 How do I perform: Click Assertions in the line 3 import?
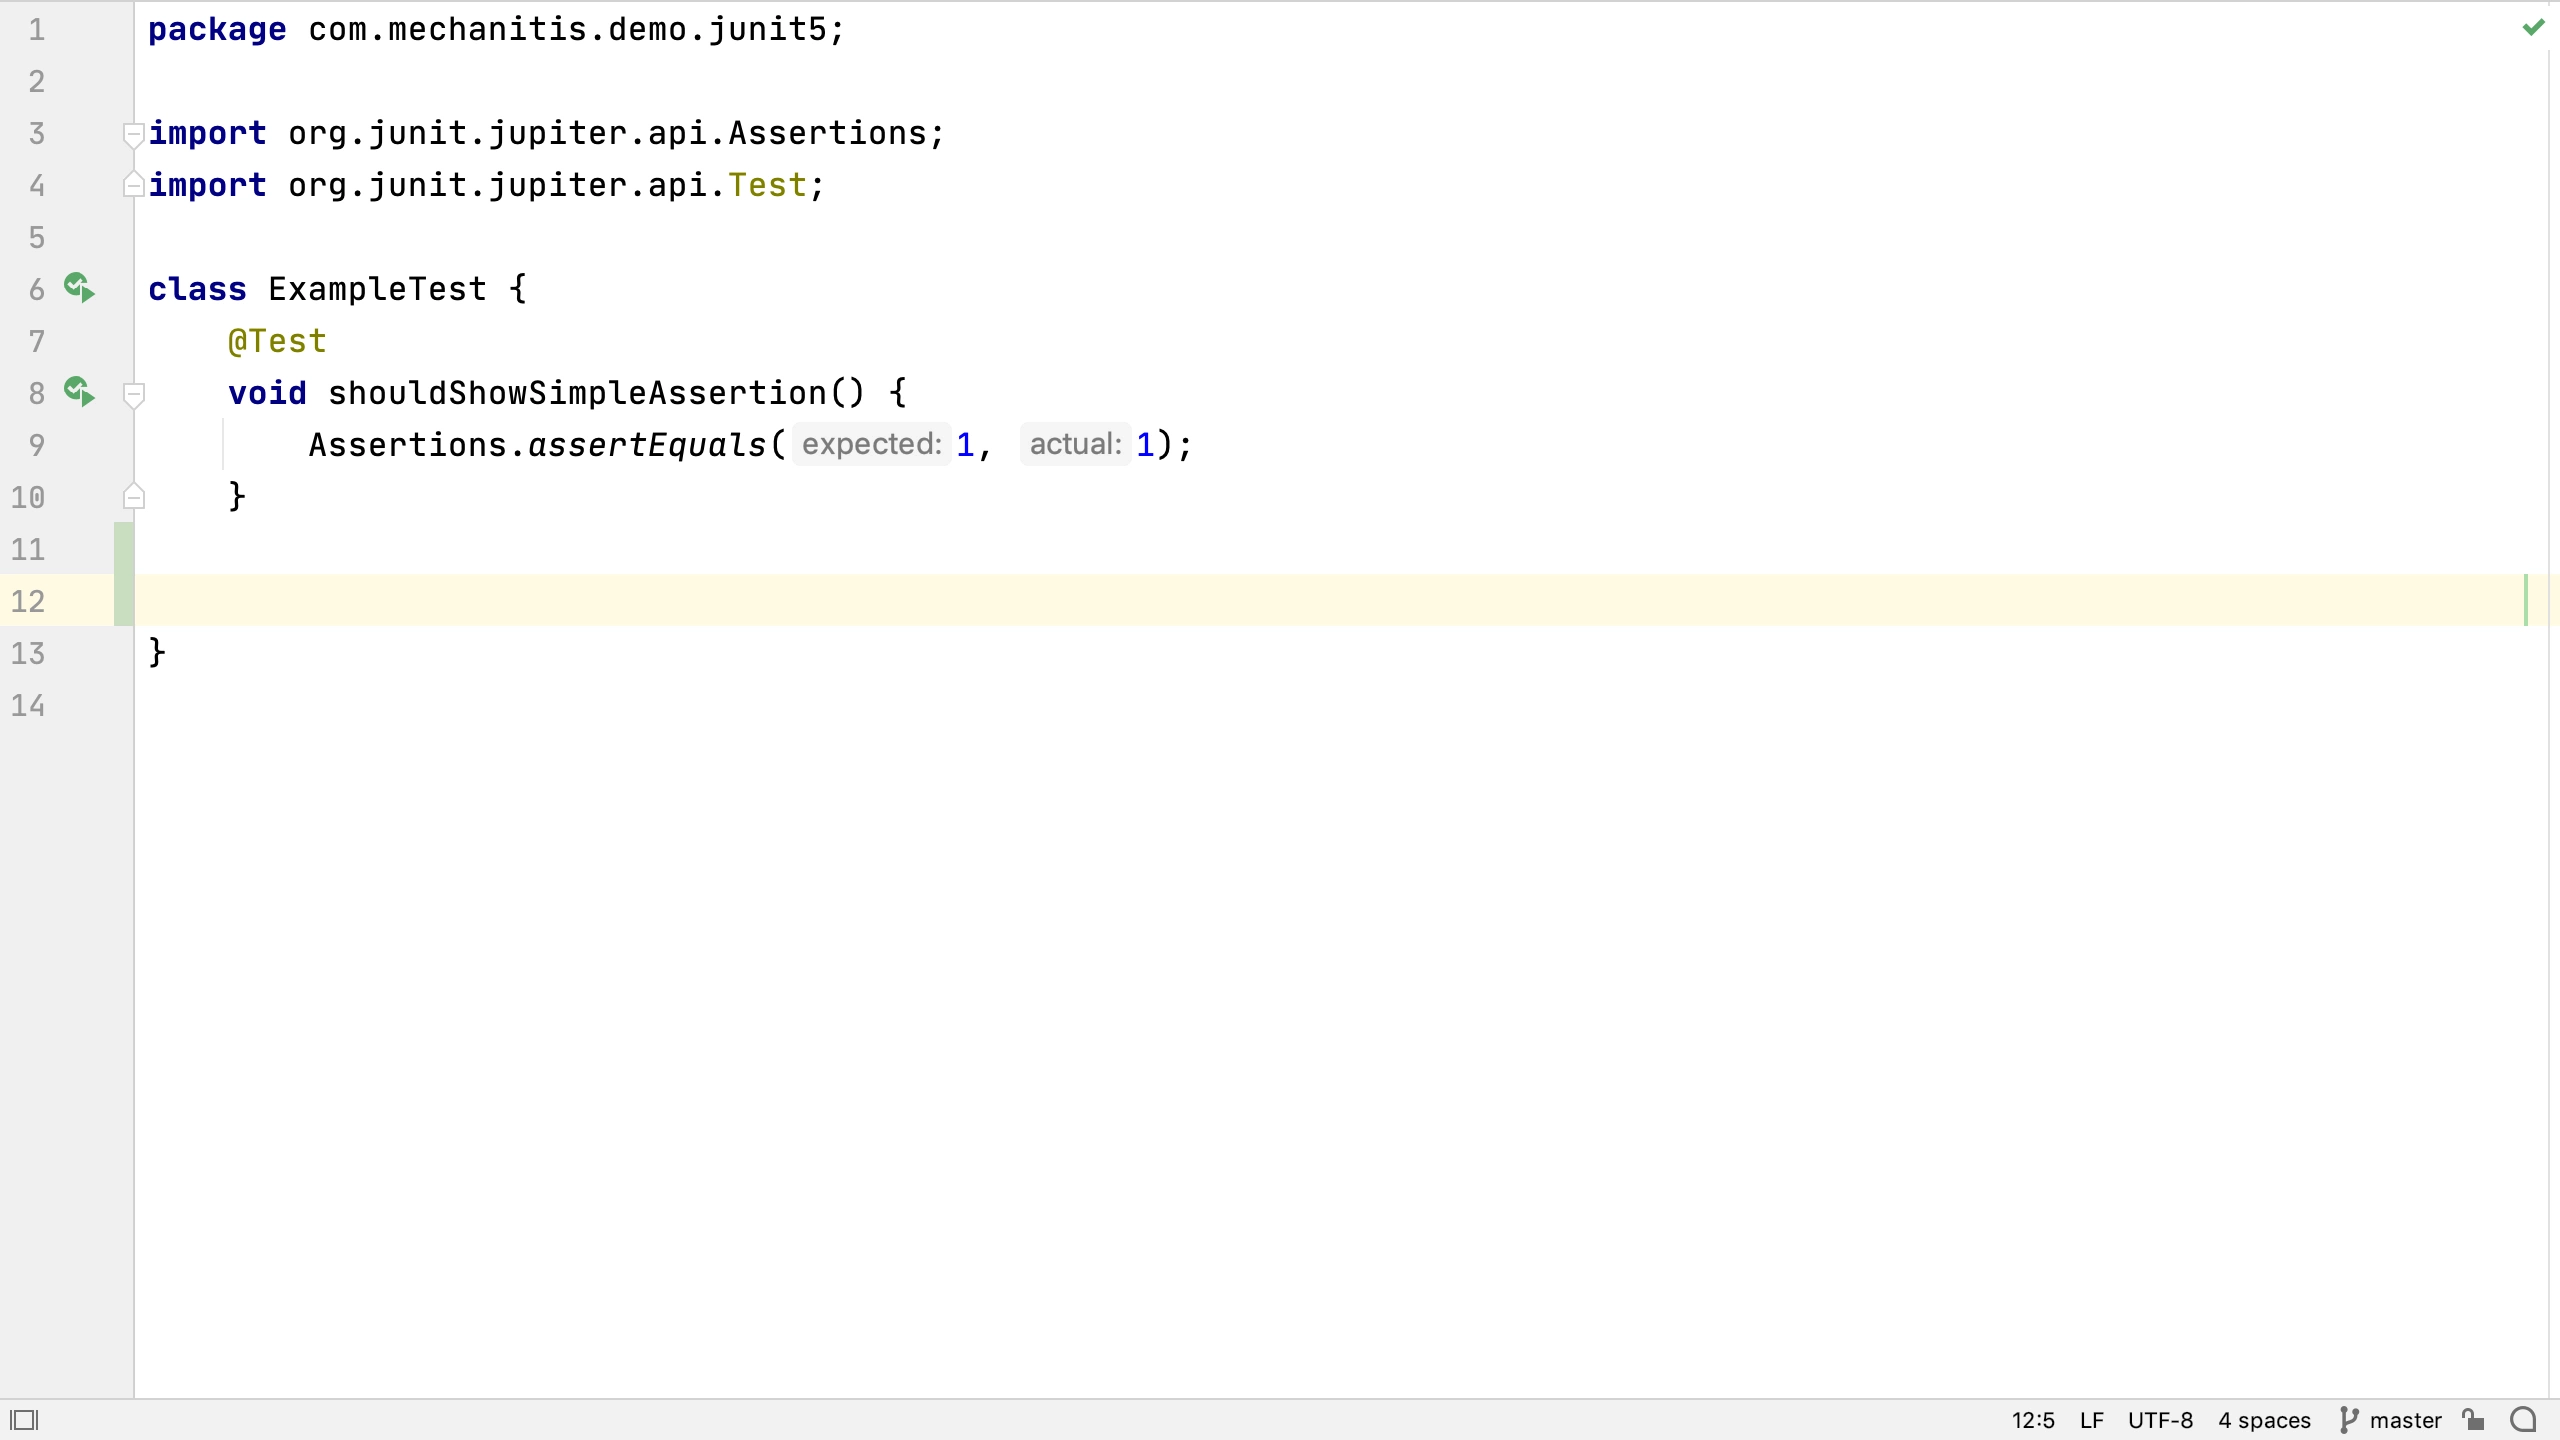(828, 133)
